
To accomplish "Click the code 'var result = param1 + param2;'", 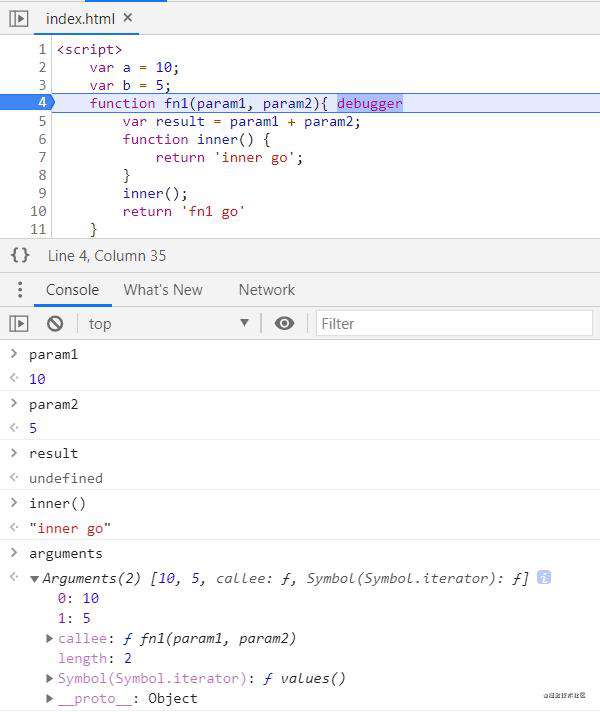I will [x=241, y=122].
